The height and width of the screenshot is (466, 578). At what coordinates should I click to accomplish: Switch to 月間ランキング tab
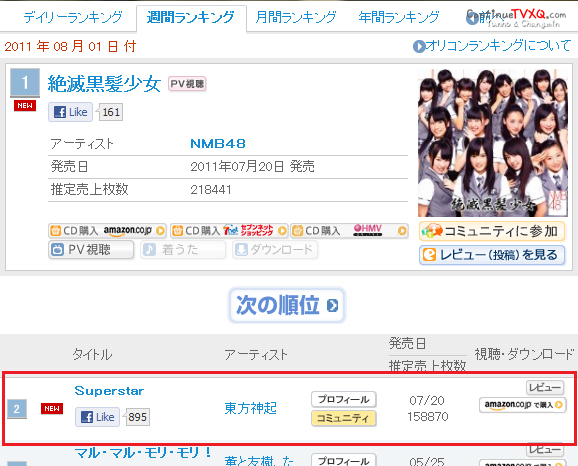pos(296,17)
